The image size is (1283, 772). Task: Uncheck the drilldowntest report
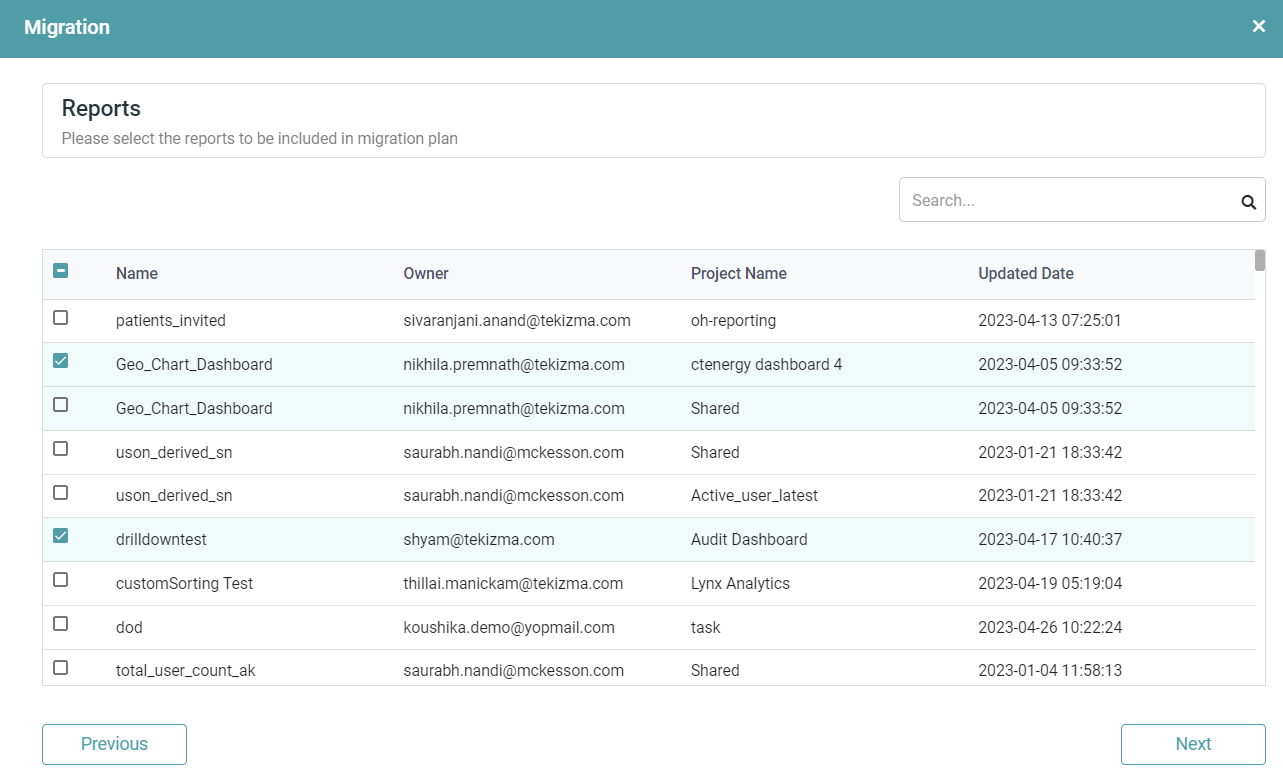(x=61, y=536)
